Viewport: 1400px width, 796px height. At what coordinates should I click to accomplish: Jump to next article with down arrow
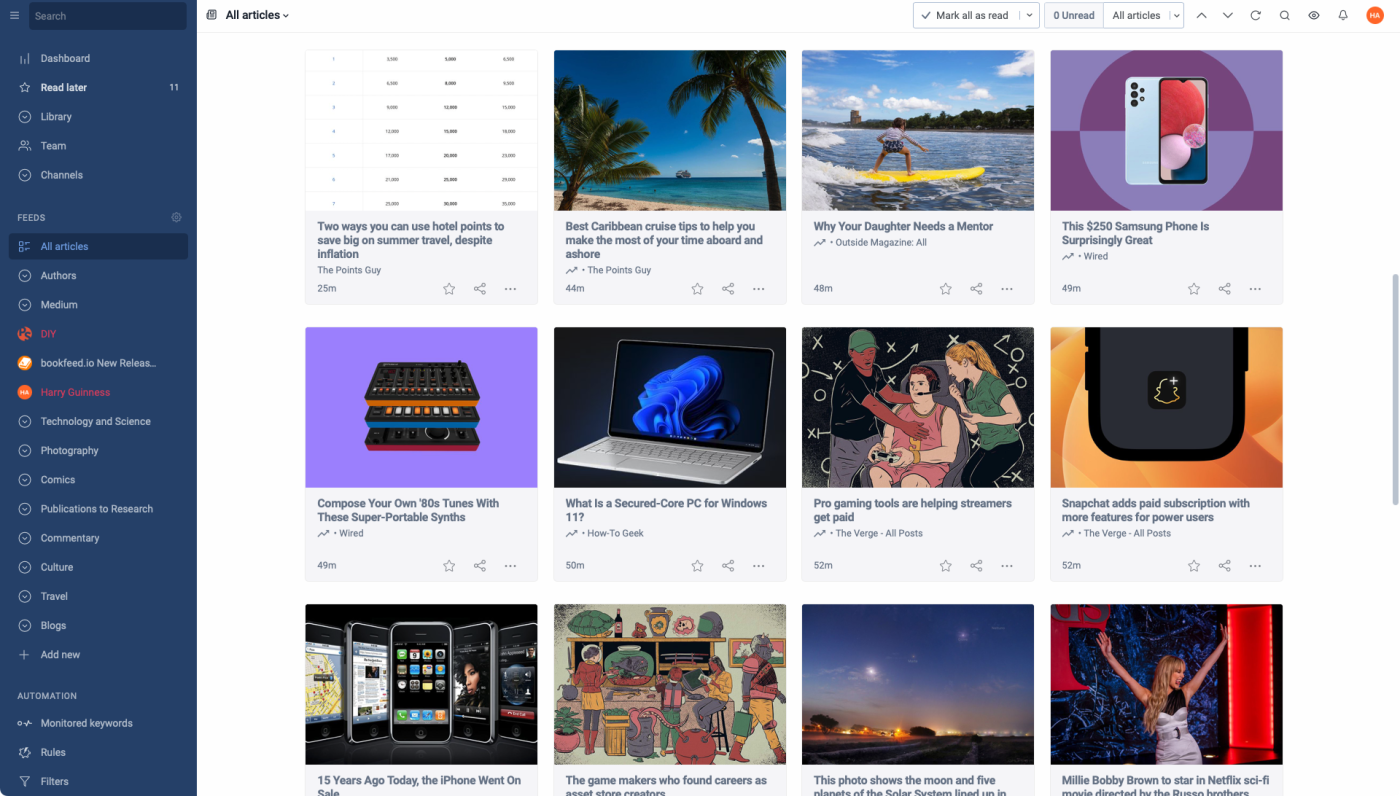[1227, 15]
